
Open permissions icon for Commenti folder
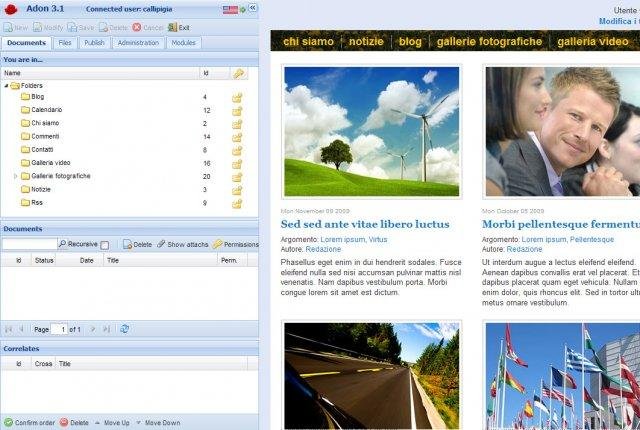pyautogui.click(x=237, y=137)
